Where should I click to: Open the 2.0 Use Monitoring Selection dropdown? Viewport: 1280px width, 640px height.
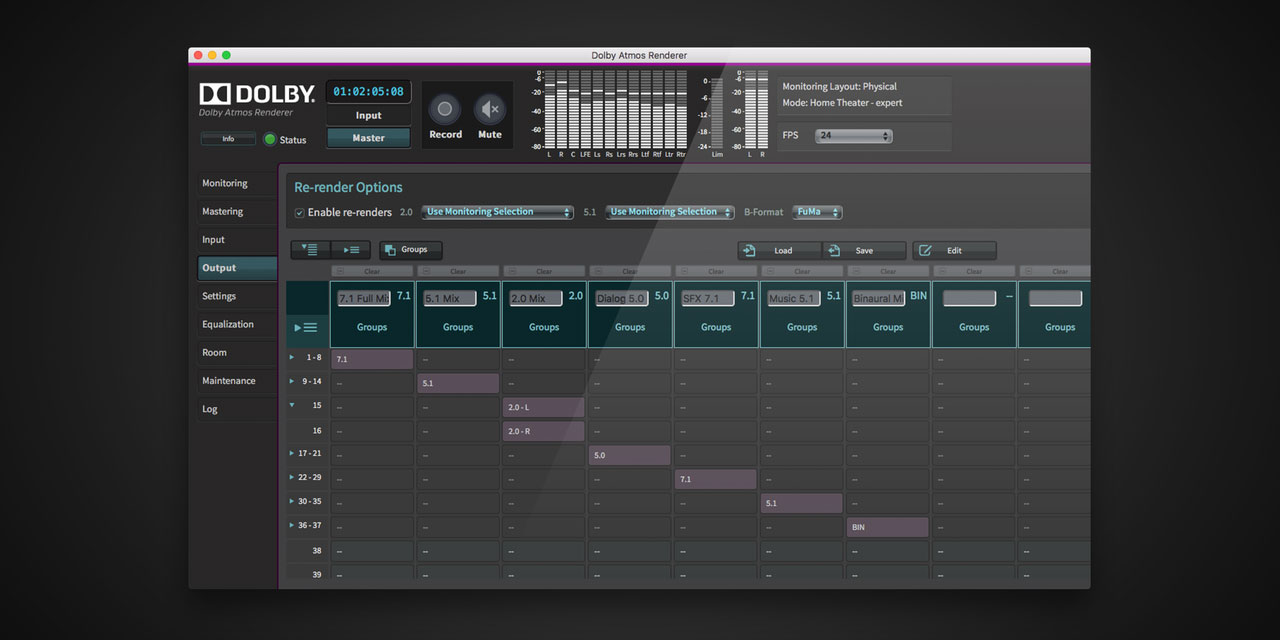(x=497, y=212)
